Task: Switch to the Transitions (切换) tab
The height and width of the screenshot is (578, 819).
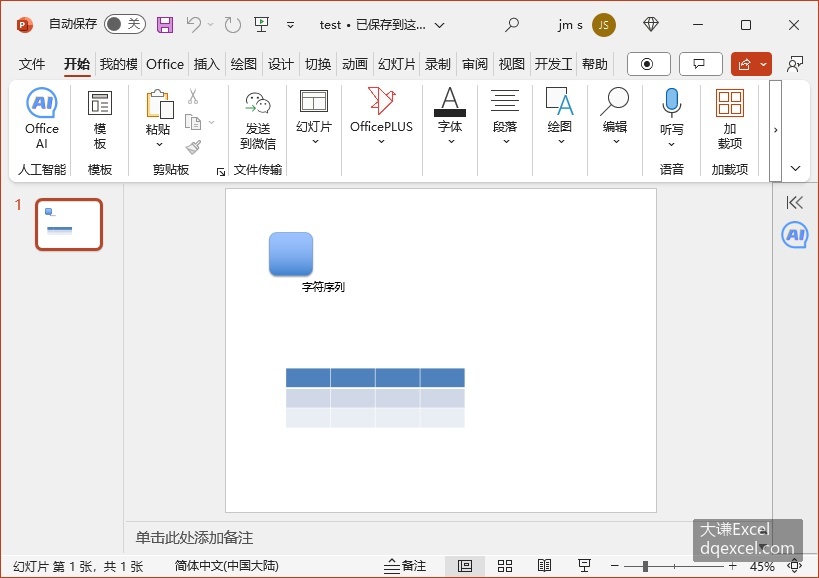Action: 318,64
